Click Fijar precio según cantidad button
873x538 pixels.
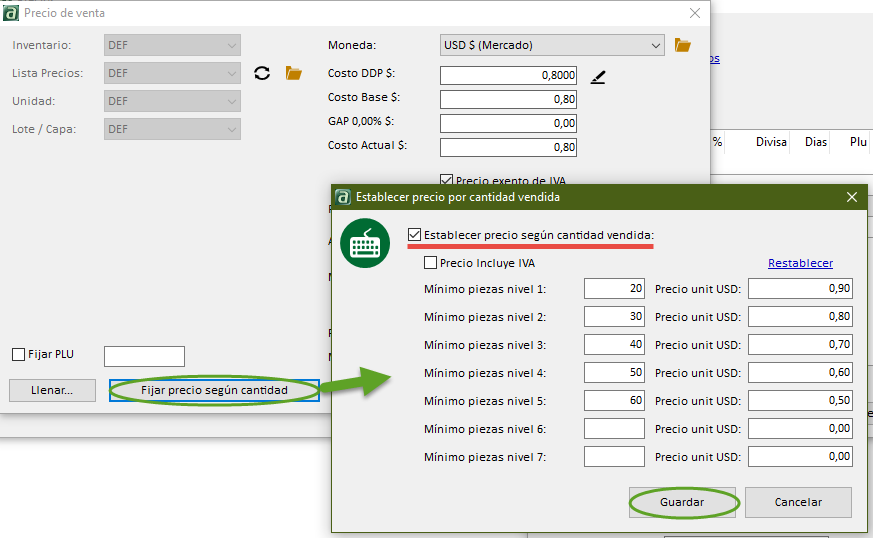click(214, 390)
